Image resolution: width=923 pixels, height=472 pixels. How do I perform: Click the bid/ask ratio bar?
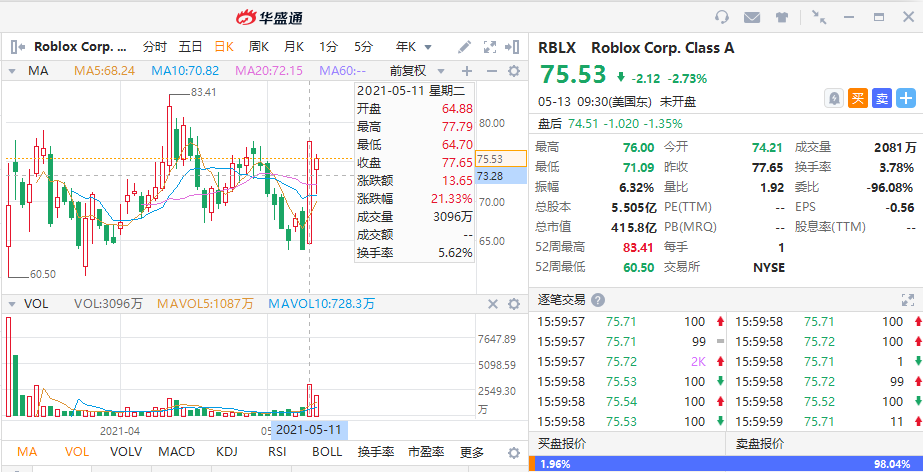(726, 464)
